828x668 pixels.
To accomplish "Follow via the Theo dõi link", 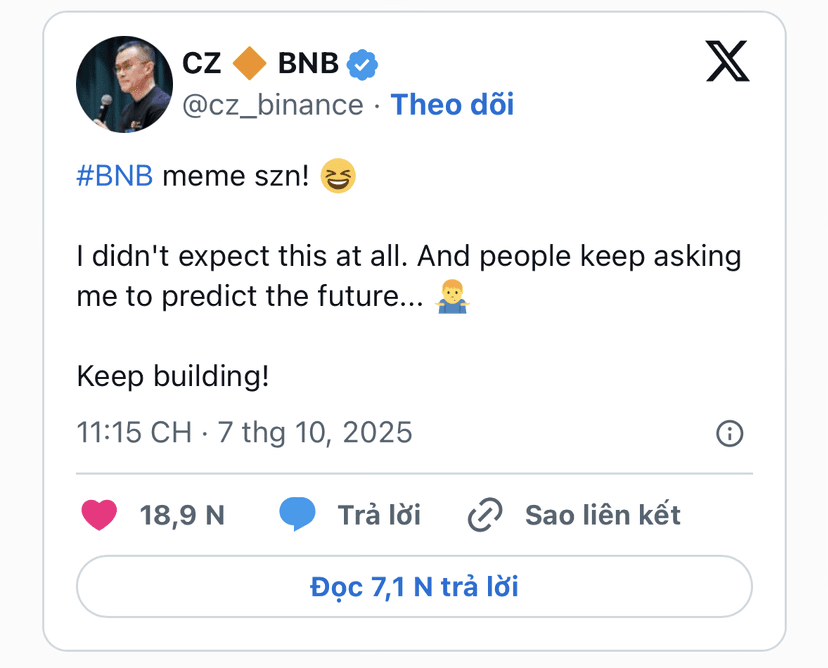I will (x=452, y=104).
